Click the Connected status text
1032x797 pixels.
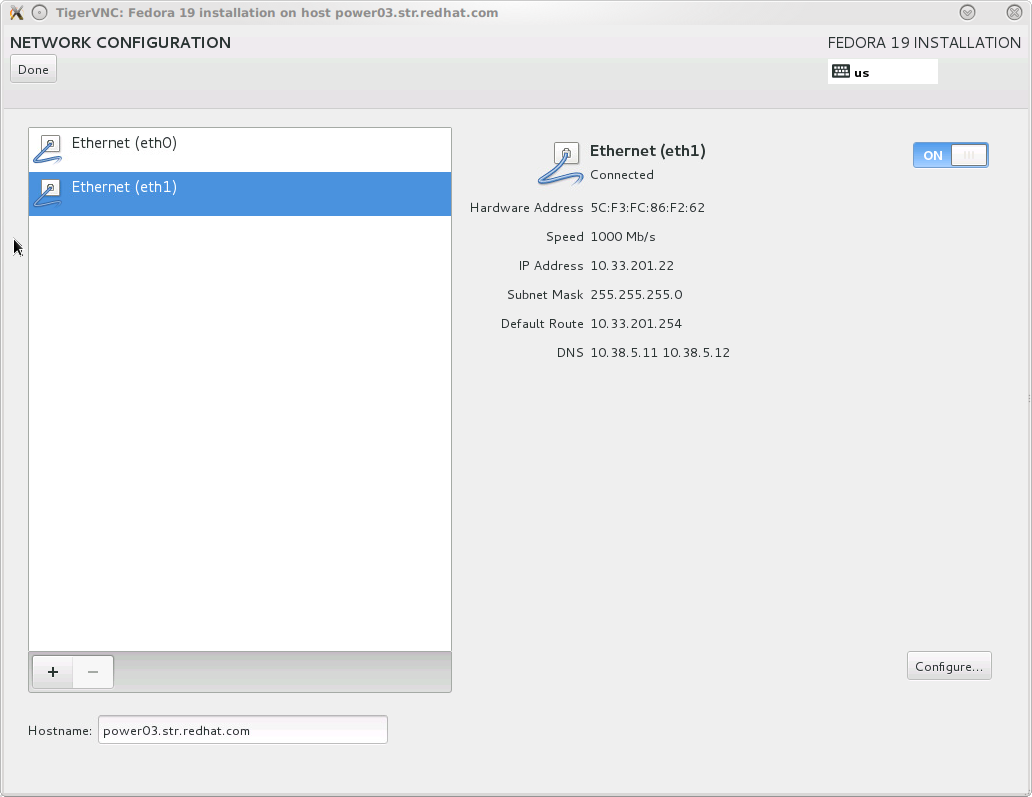click(x=622, y=174)
